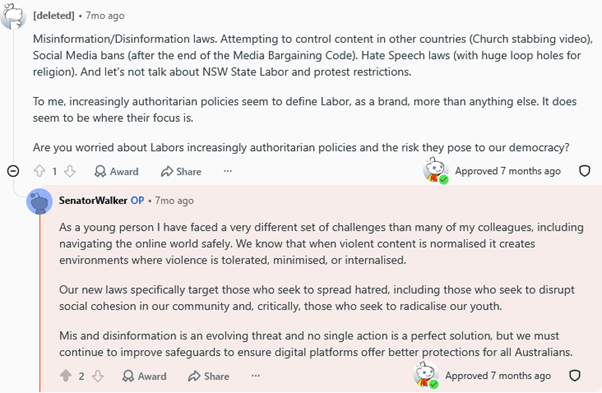Open SenatorWalker's profile via username
Viewport: 602px width, 393px height.
[93, 200]
